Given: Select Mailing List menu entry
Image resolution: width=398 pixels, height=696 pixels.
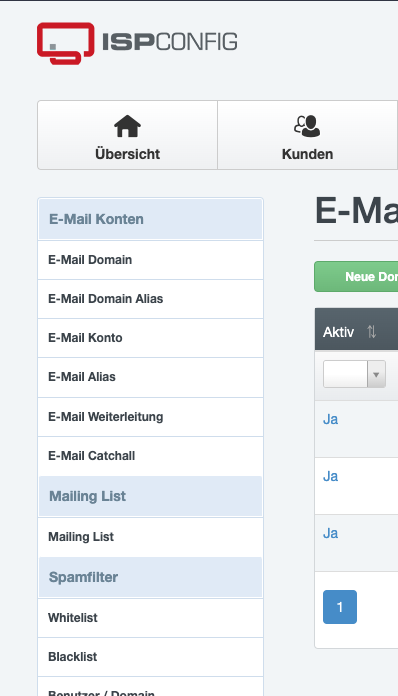Looking at the screenshot, I should (x=150, y=537).
